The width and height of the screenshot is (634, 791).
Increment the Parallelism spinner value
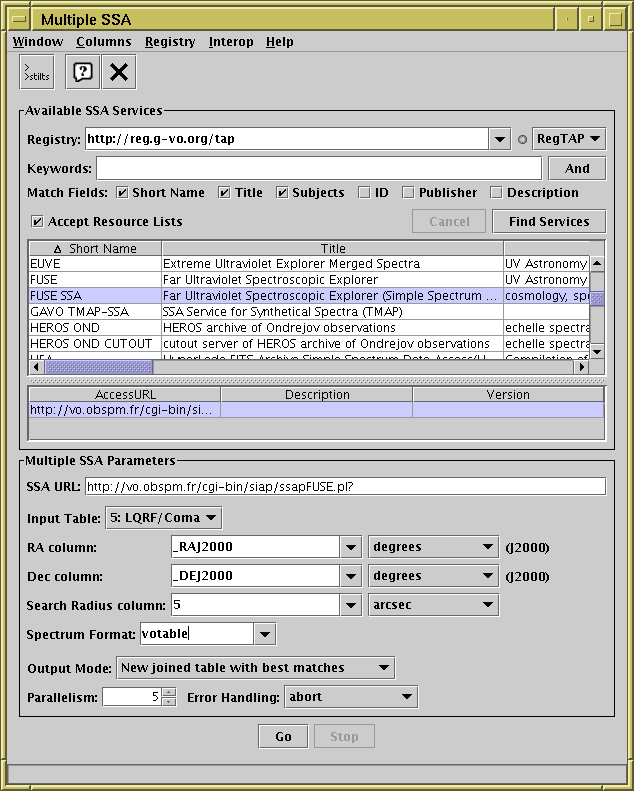tap(169, 692)
